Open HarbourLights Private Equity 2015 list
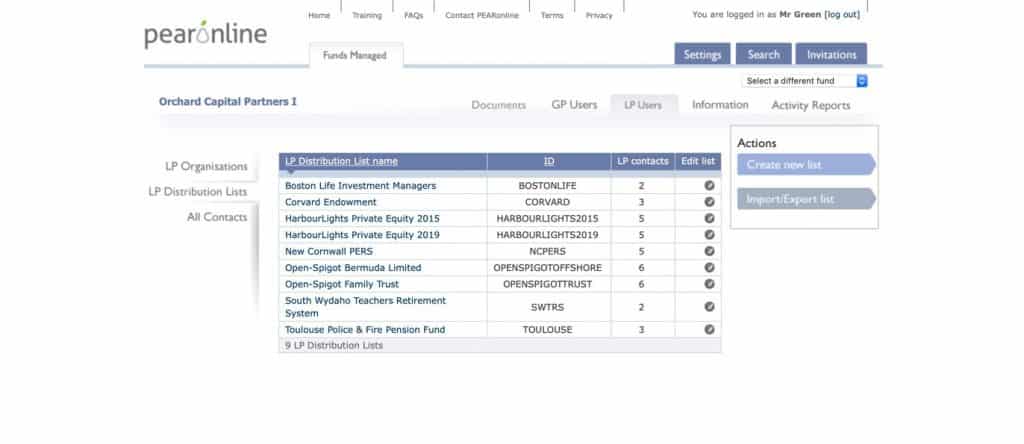 (362, 218)
